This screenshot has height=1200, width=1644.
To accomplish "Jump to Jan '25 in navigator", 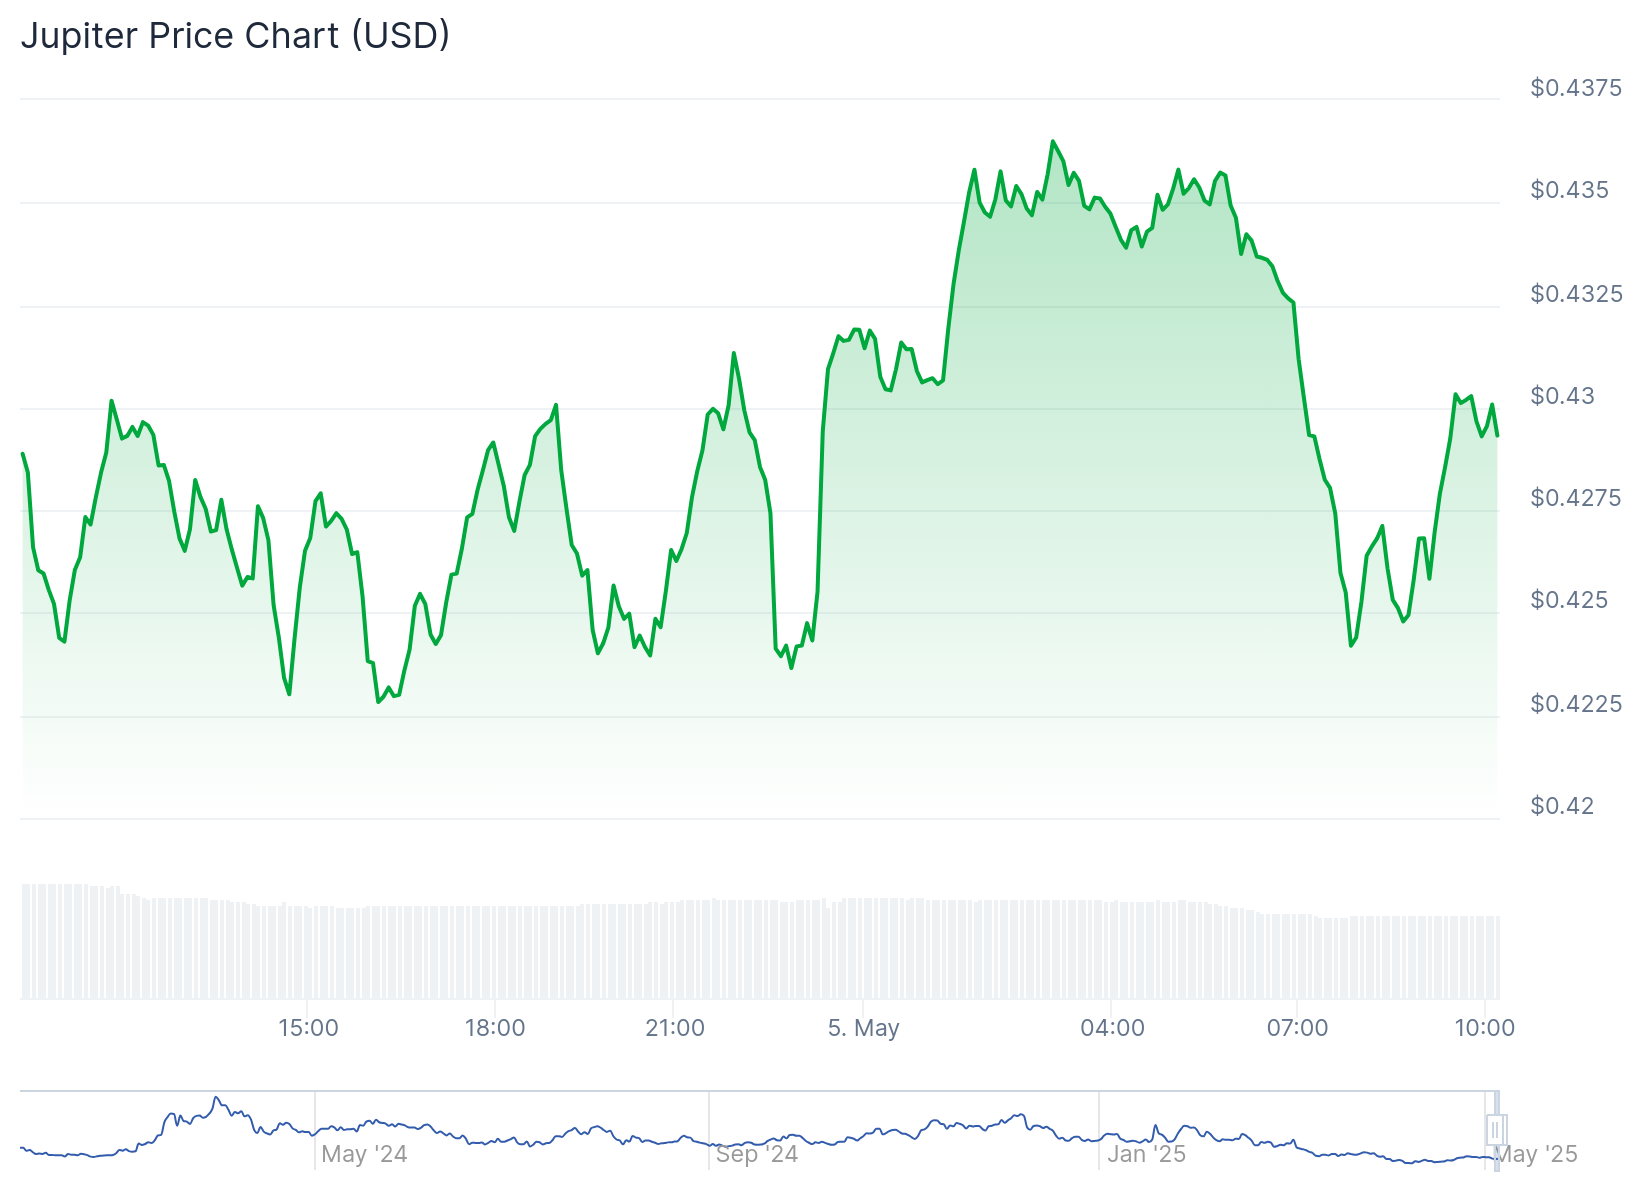I will click(x=1146, y=1154).
